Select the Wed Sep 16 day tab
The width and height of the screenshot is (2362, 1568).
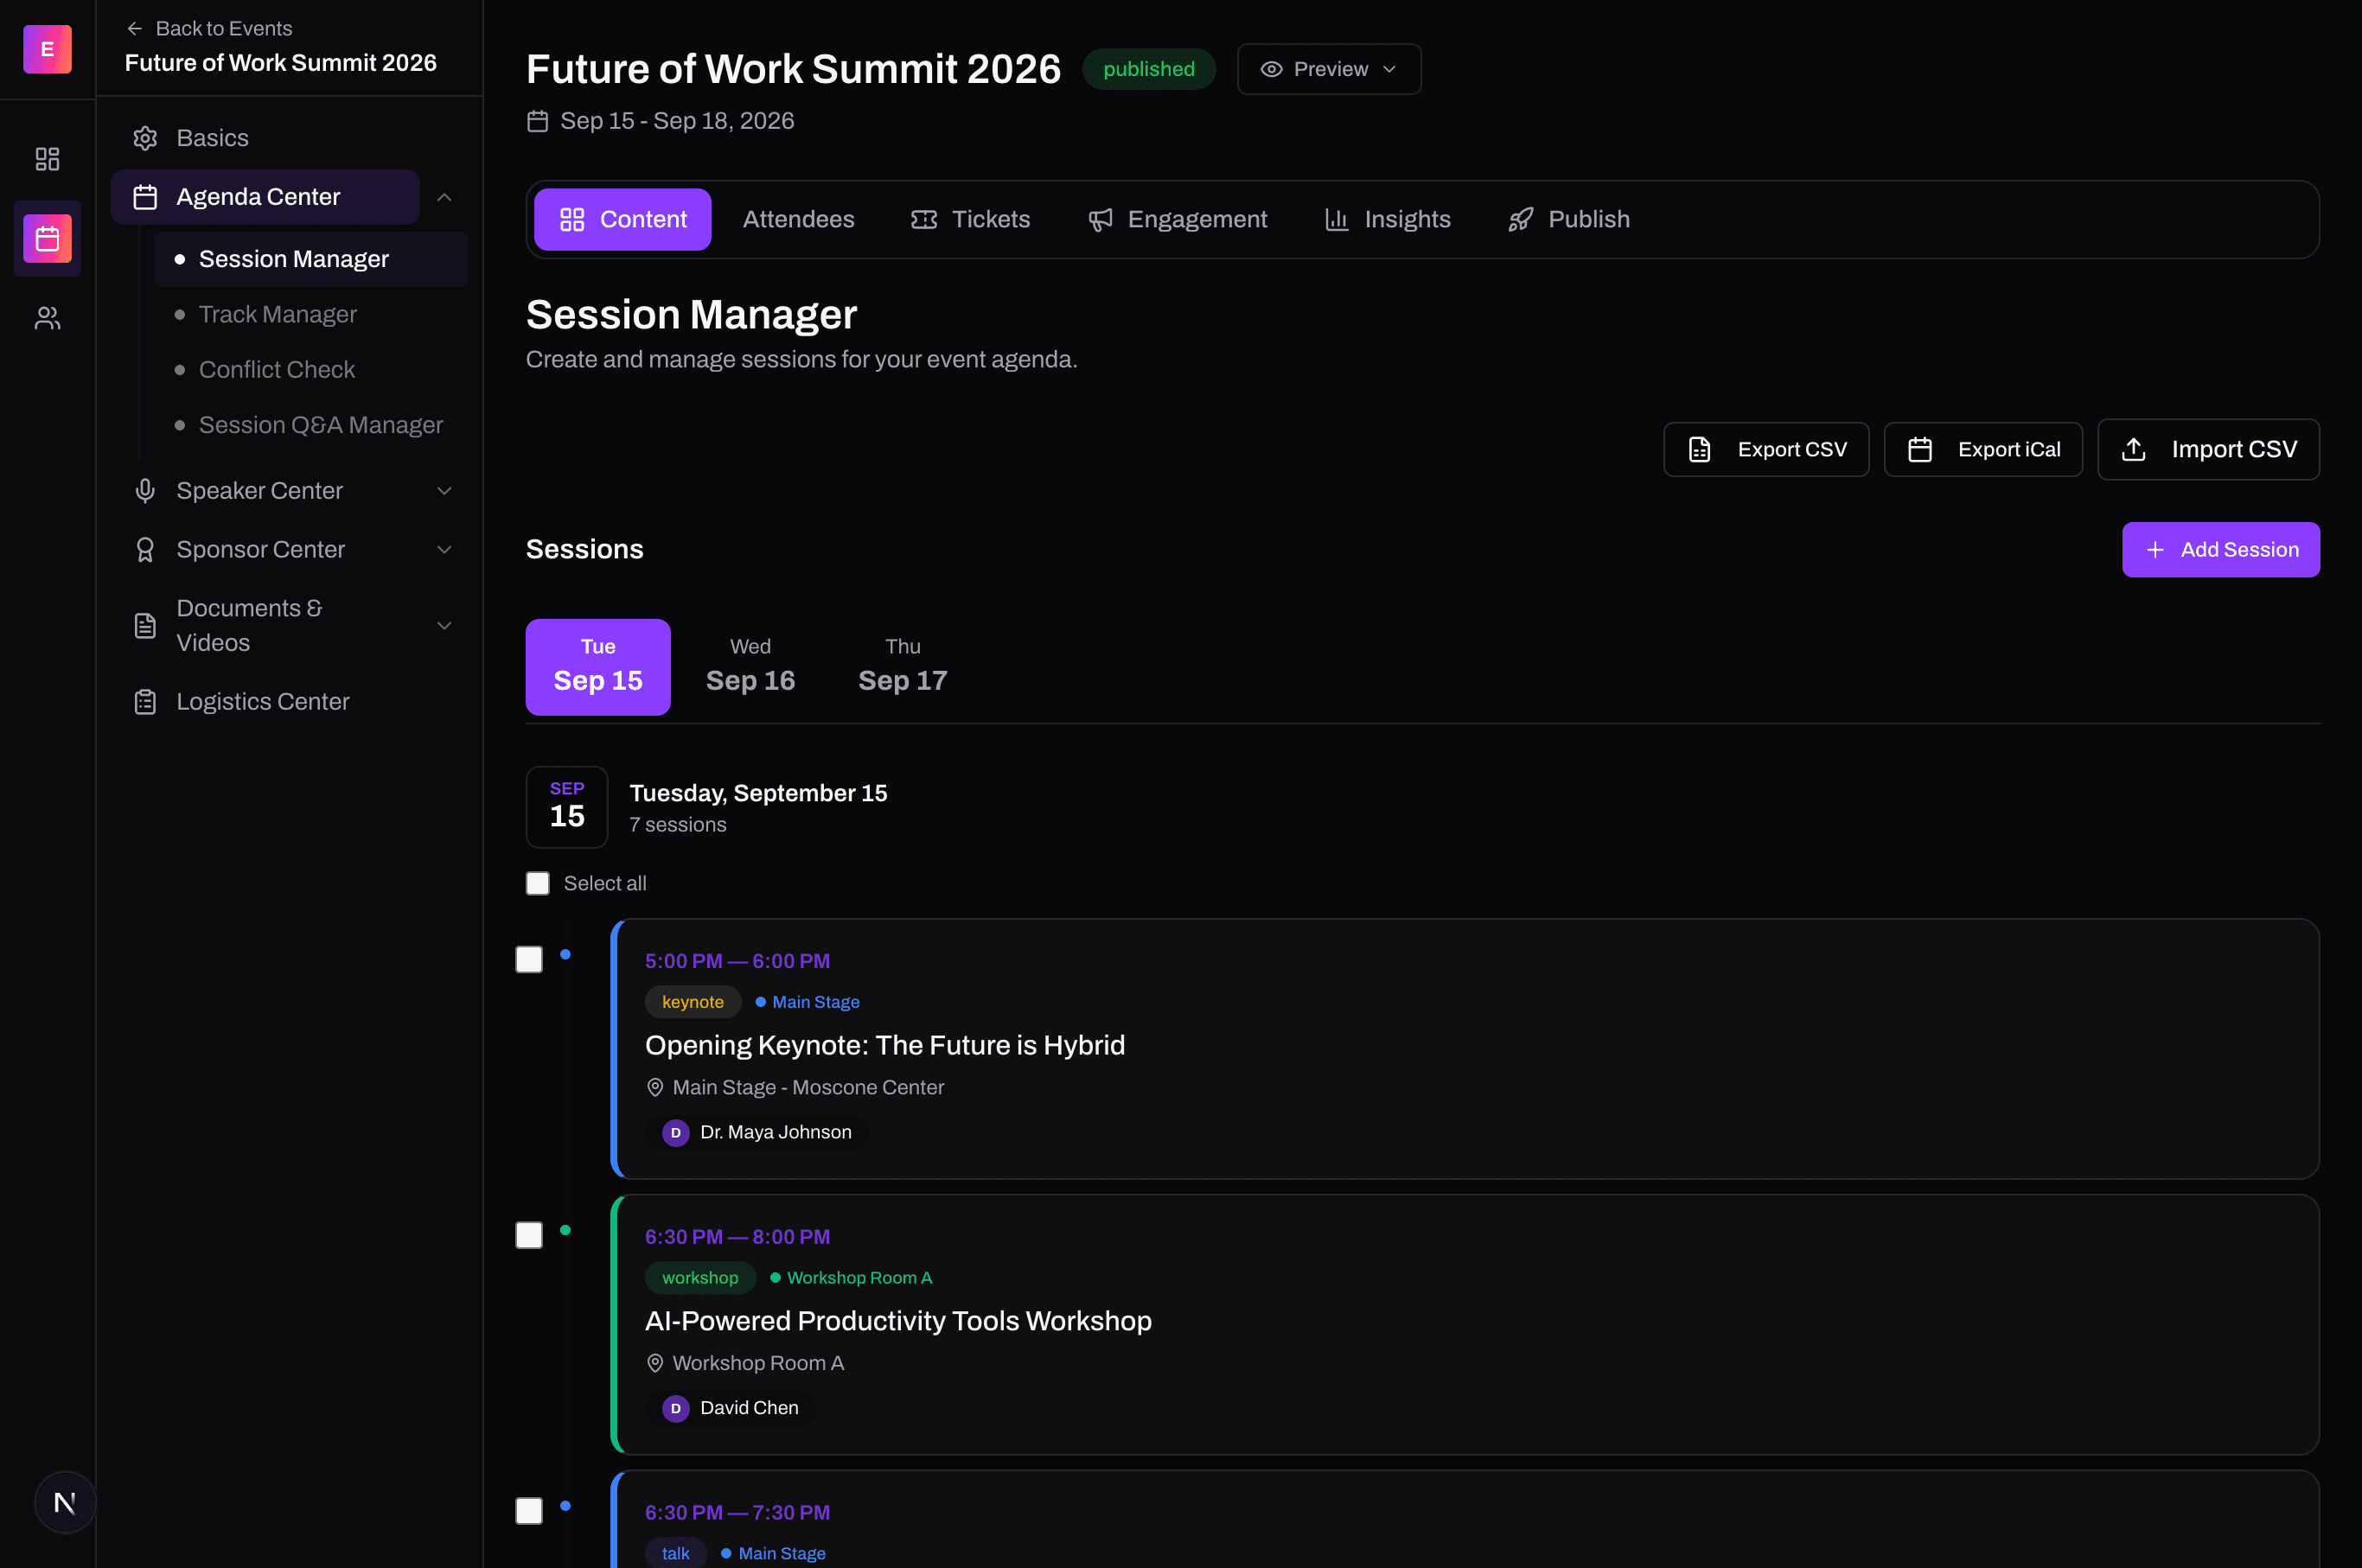750,667
